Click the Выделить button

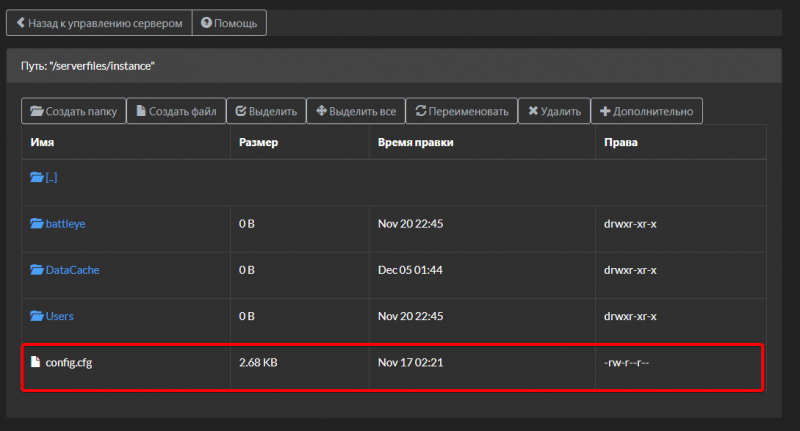pos(266,111)
